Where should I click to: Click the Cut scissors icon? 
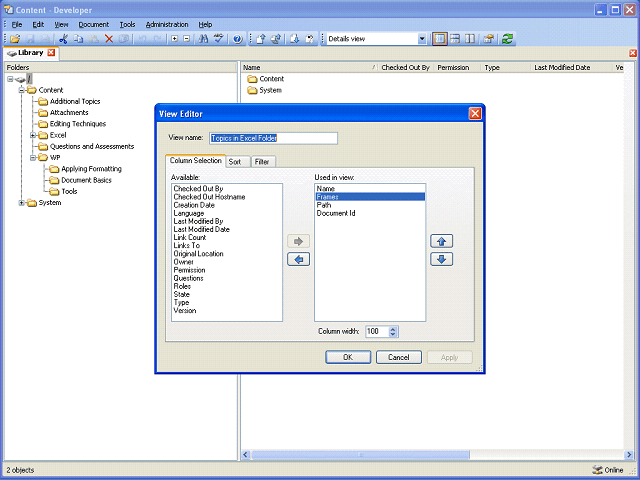pyautogui.click(x=63, y=39)
